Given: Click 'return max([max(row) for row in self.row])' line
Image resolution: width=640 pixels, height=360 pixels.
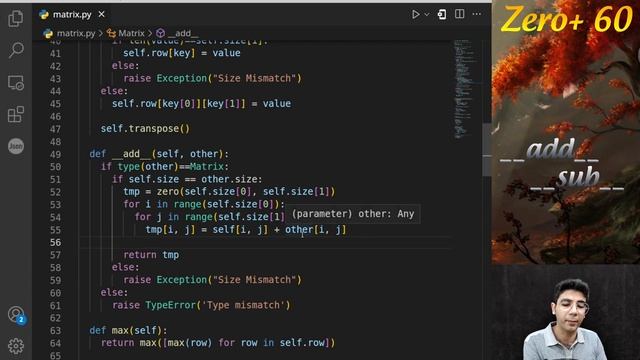Looking at the screenshot, I should tap(218, 343).
